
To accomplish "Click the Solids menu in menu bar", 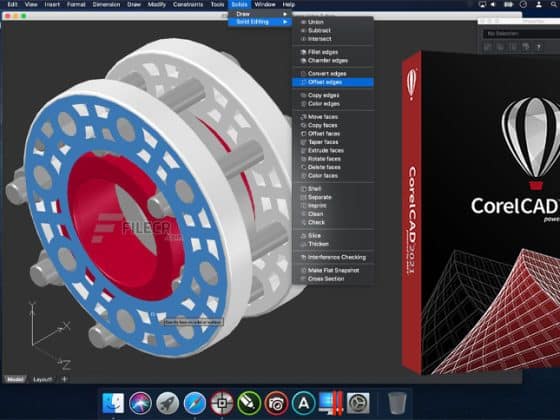I will [x=239, y=4].
